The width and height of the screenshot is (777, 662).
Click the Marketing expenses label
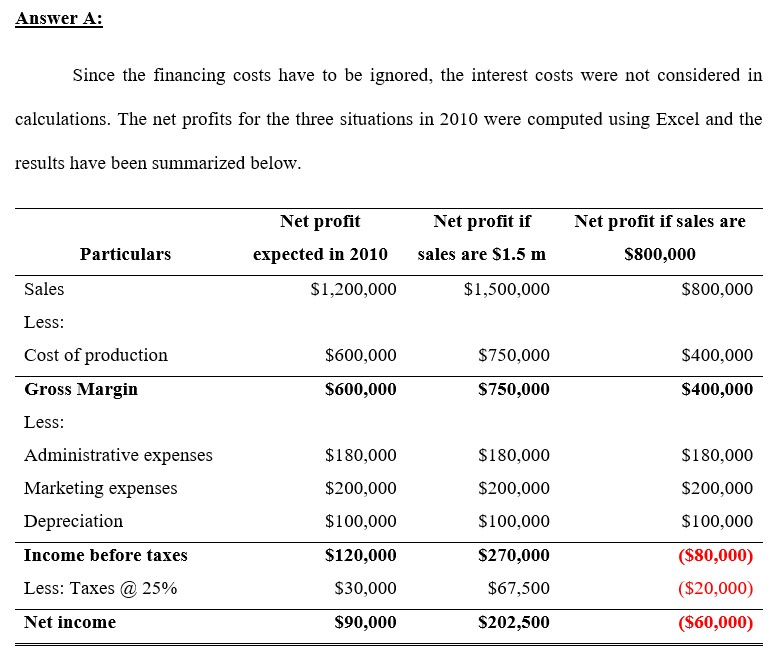[101, 489]
